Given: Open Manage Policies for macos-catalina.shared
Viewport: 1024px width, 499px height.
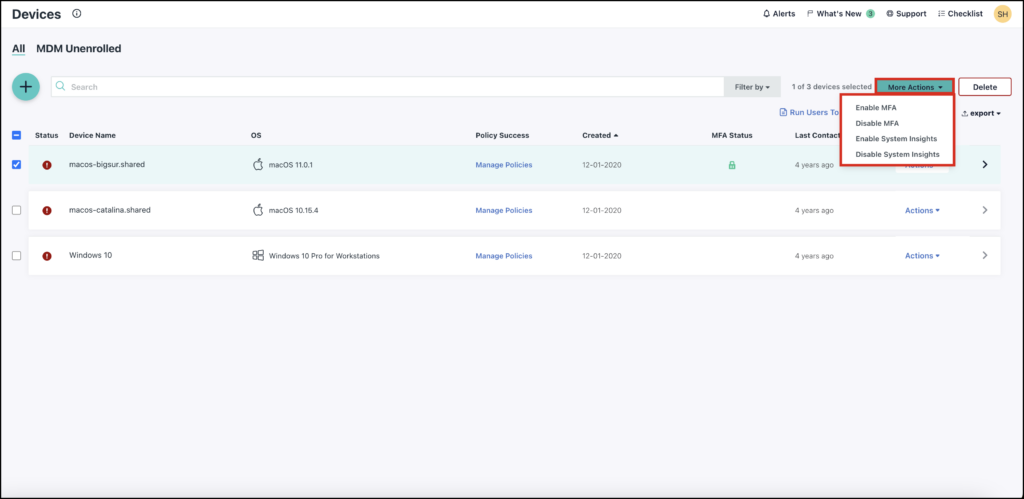Looking at the screenshot, I should tap(504, 210).
